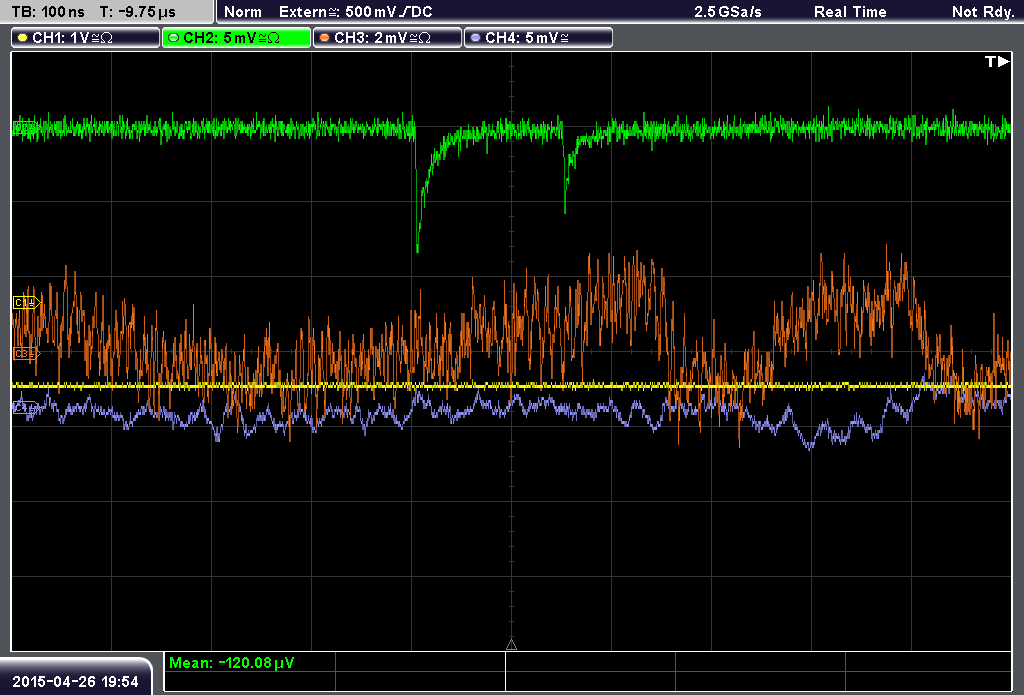Screen dimensions: 1024x695
Task: Click the purple C4 ground level marker
Action: [x=26, y=408]
